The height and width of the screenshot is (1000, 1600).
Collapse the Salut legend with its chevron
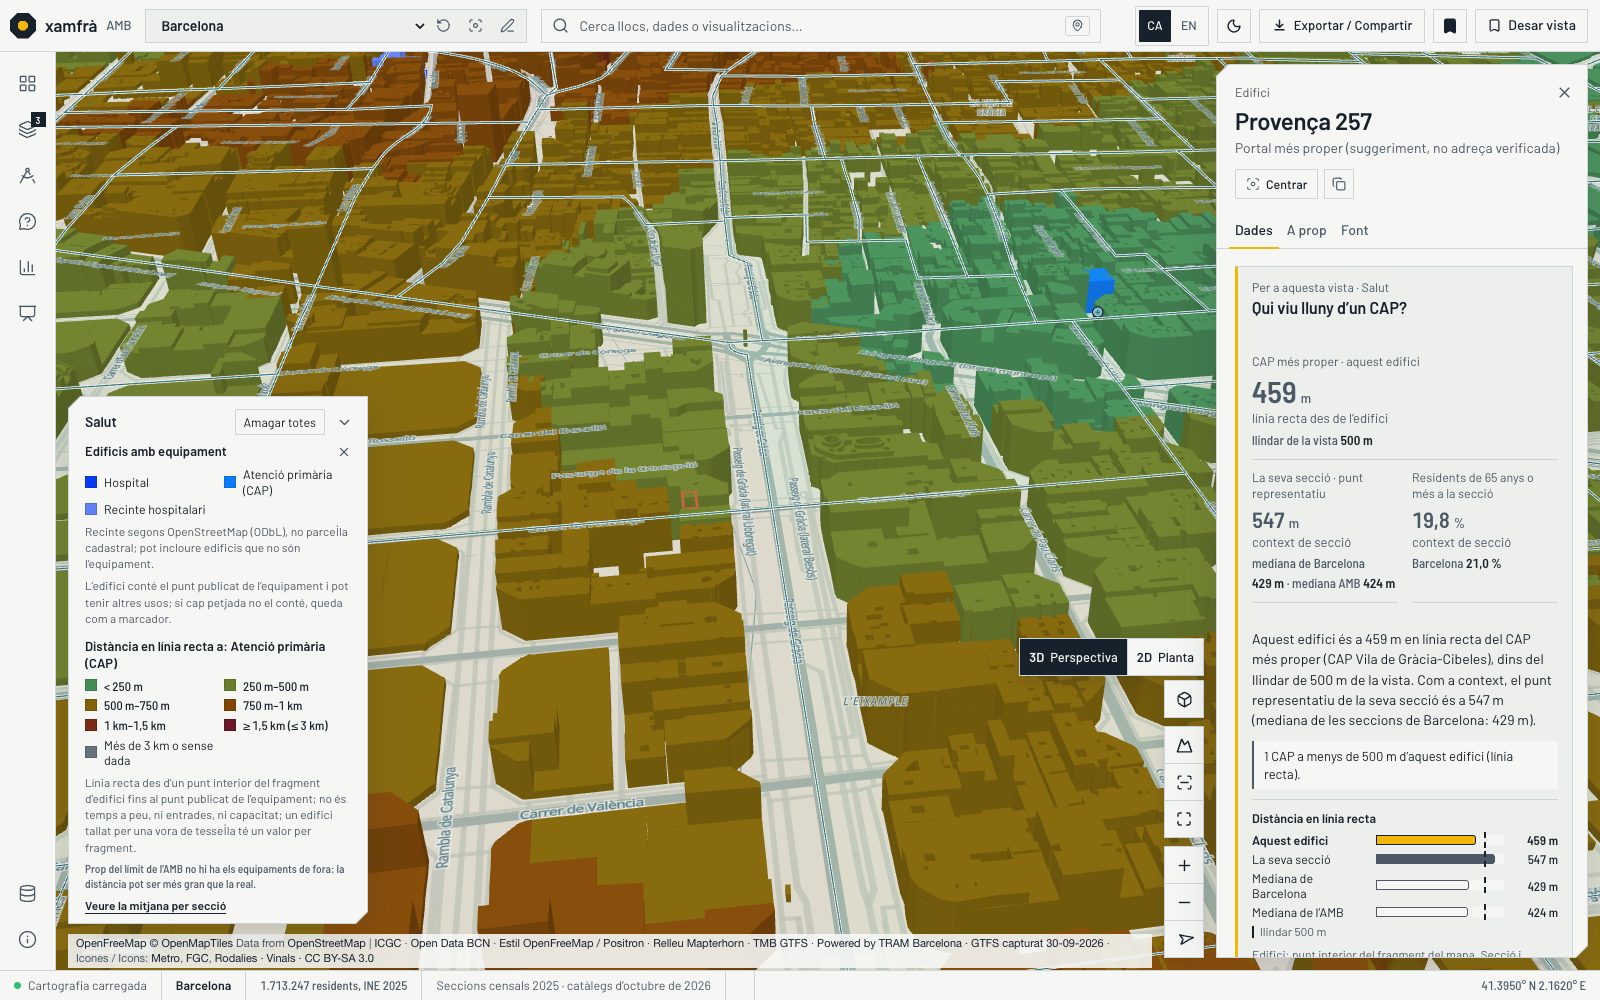(344, 422)
